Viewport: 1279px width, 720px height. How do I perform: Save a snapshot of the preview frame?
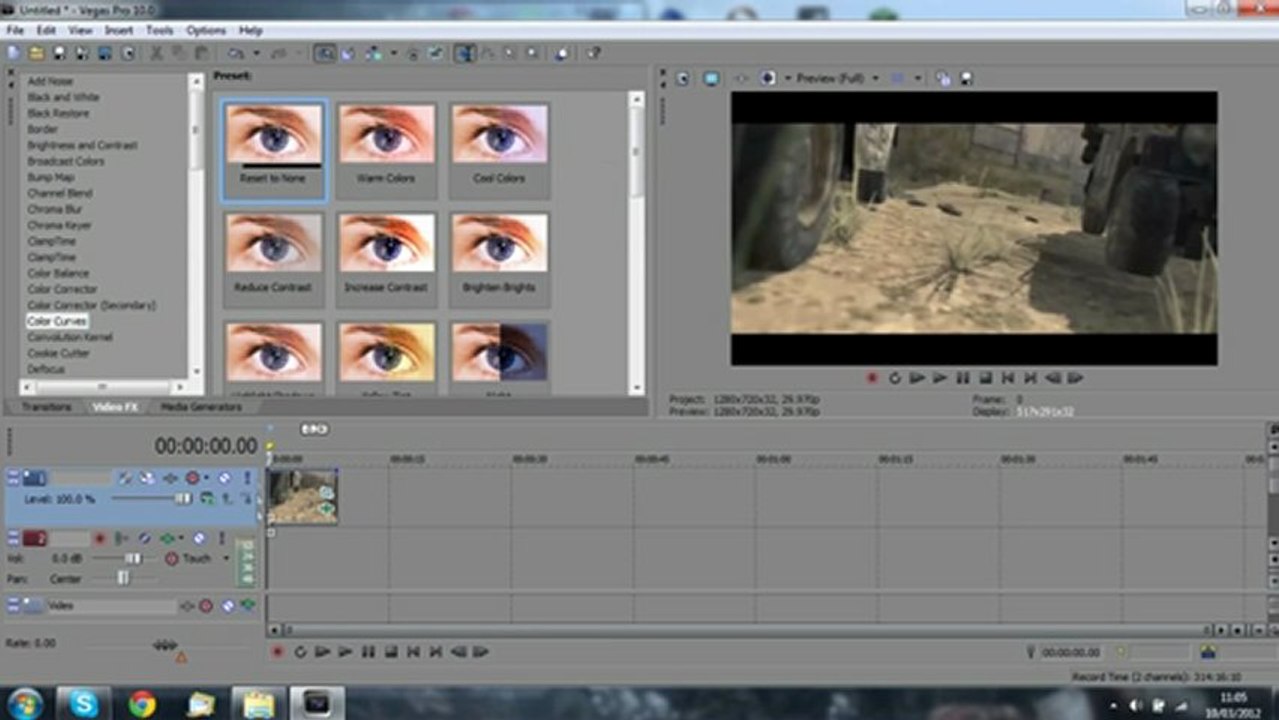pyautogui.click(x=966, y=78)
